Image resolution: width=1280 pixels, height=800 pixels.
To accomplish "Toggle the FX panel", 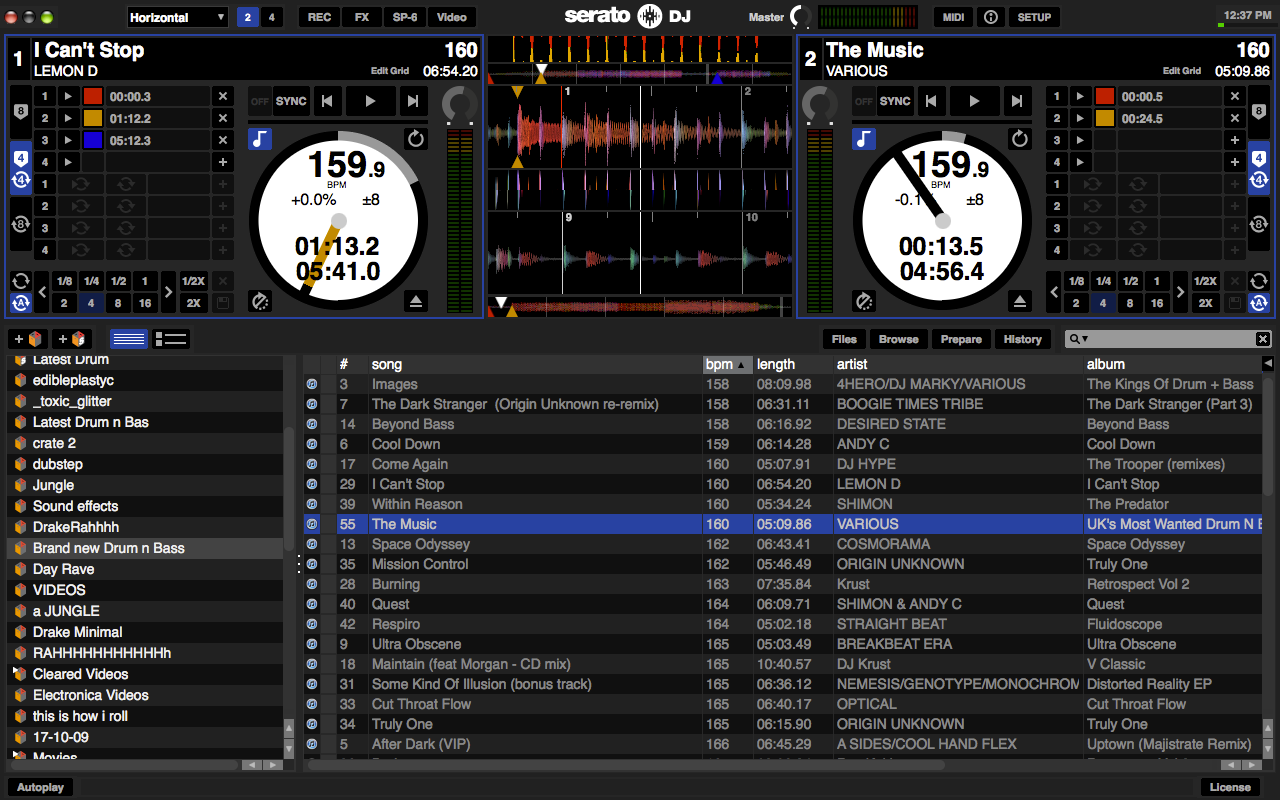I will (362, 17).
